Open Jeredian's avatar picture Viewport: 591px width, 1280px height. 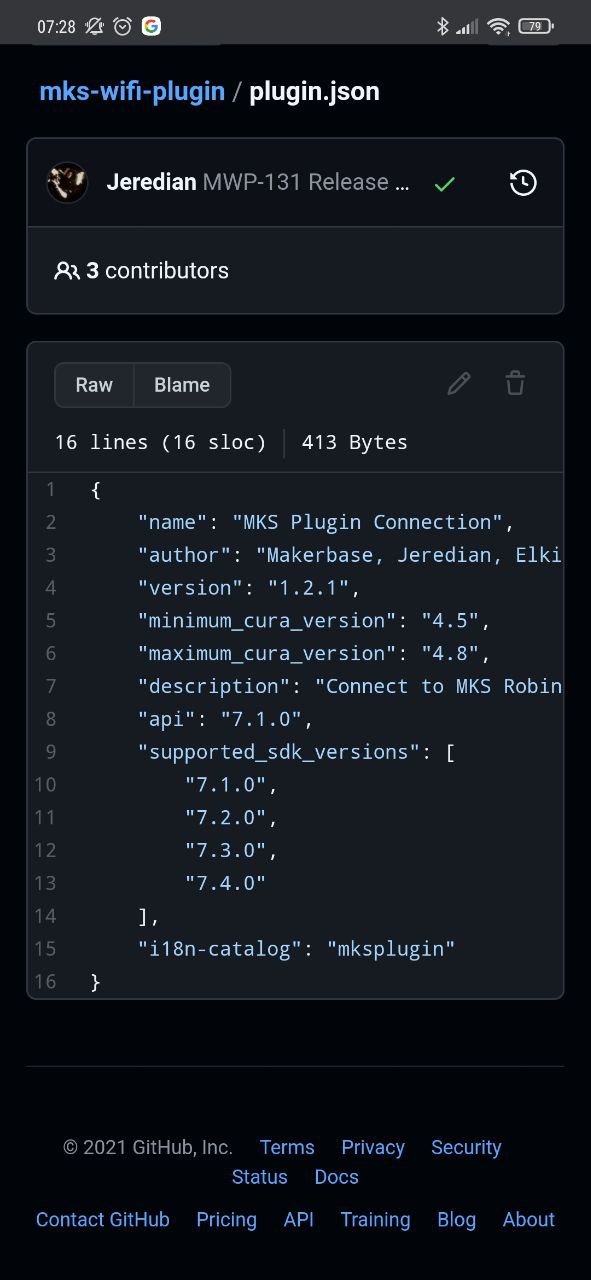pyautogui.click(x=68, y=183)
